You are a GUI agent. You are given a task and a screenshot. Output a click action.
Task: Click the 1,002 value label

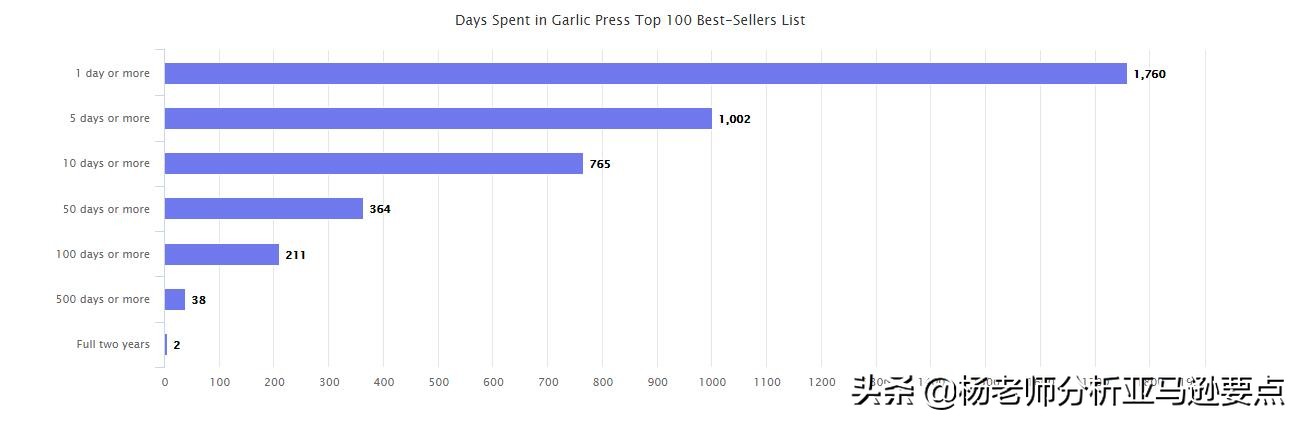[x=734, y=120]
